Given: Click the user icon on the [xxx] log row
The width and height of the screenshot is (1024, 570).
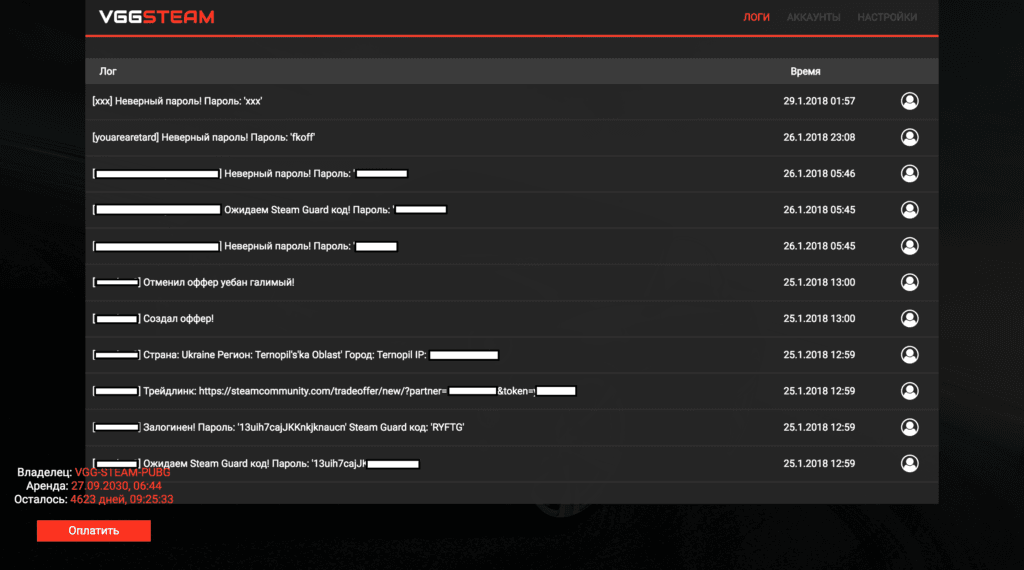Looking at the screenshot, I should (909, 101).
